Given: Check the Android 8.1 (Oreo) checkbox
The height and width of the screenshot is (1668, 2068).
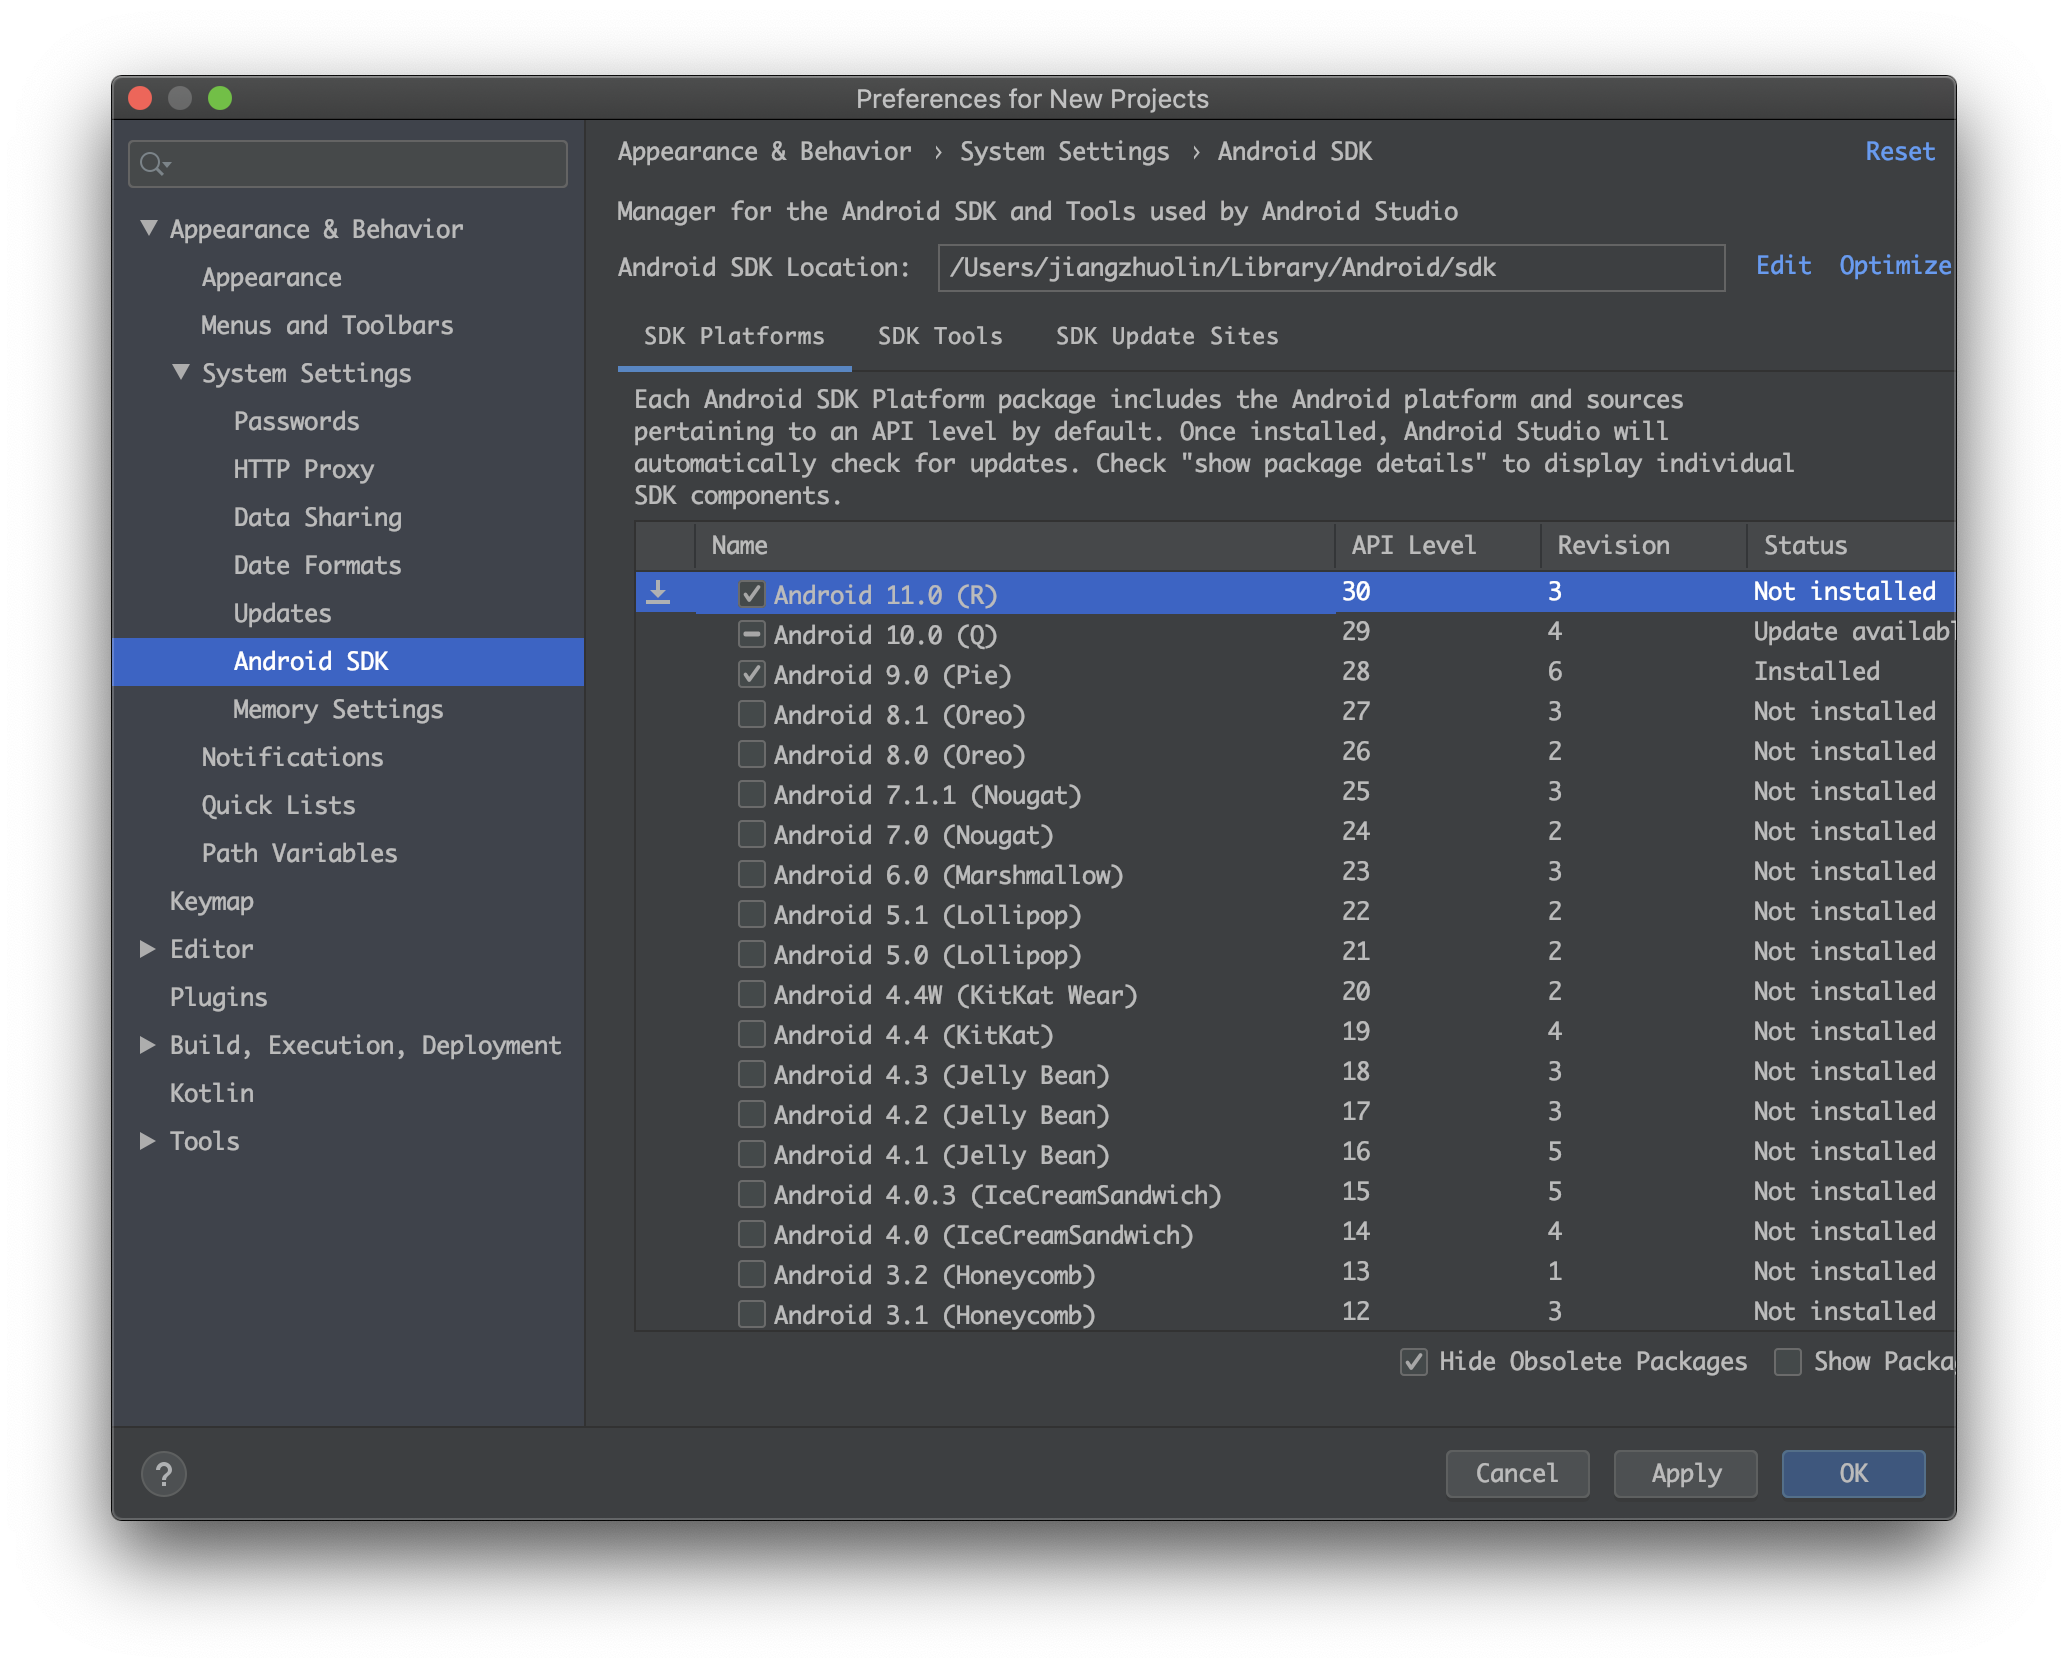Looking at the screenshot, I should [751, 714].
